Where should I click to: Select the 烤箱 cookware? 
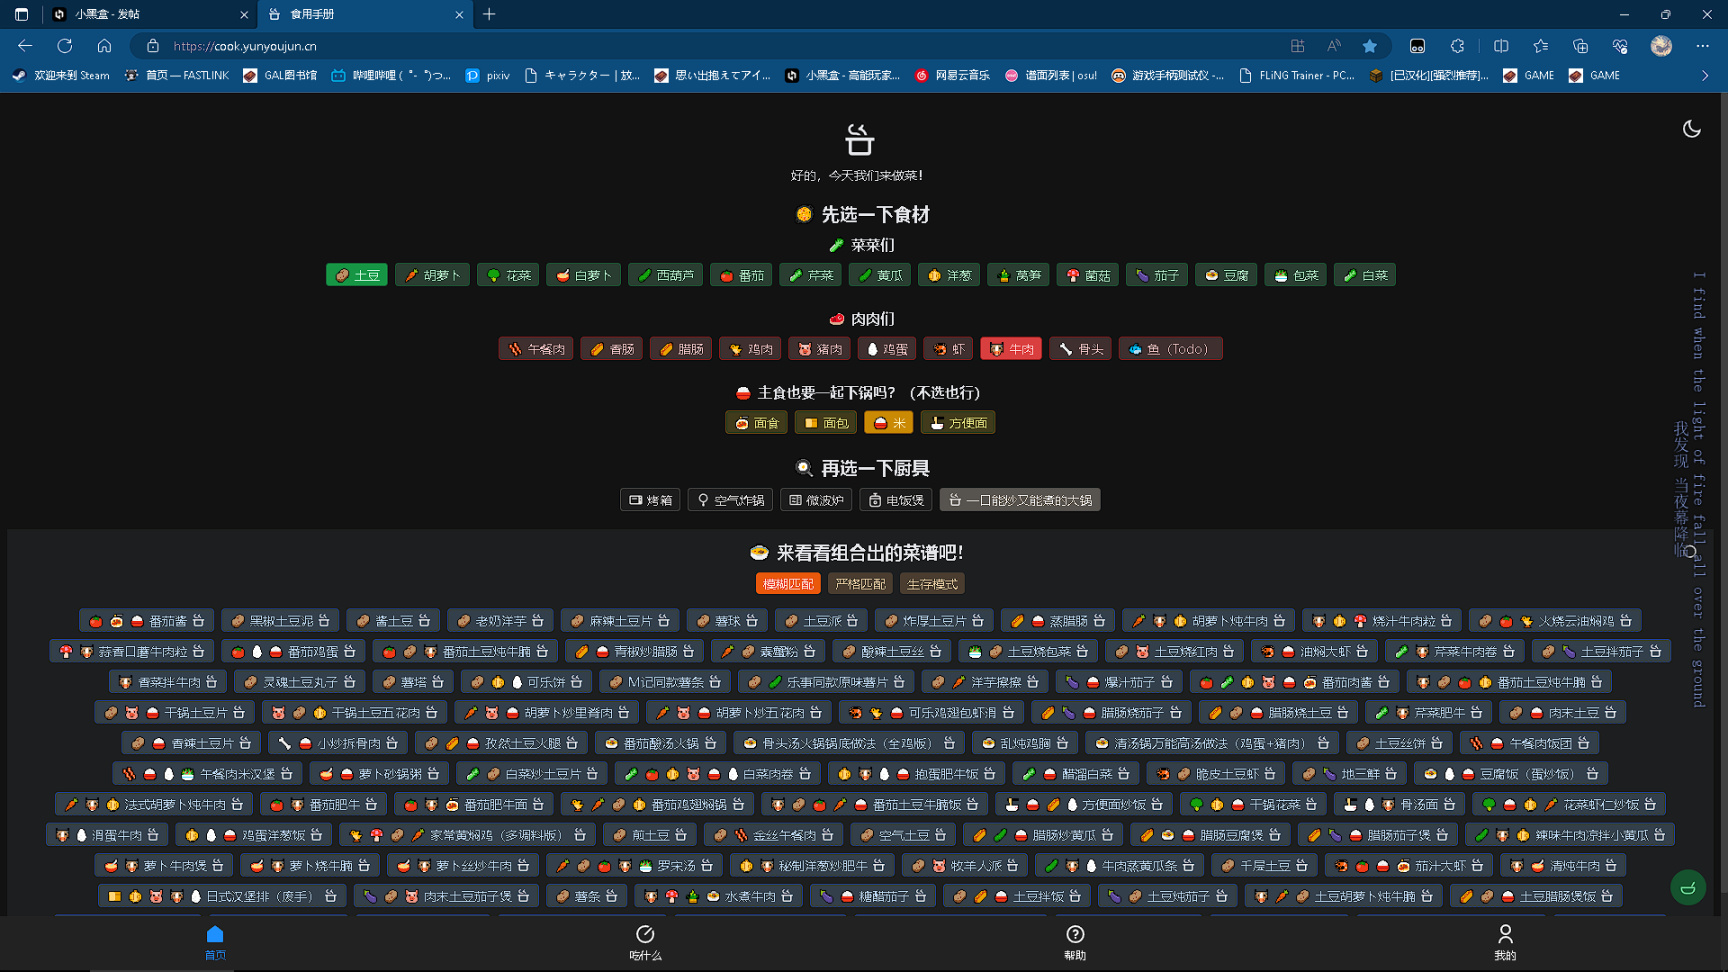pyautogui.click(x=650, y=500)
